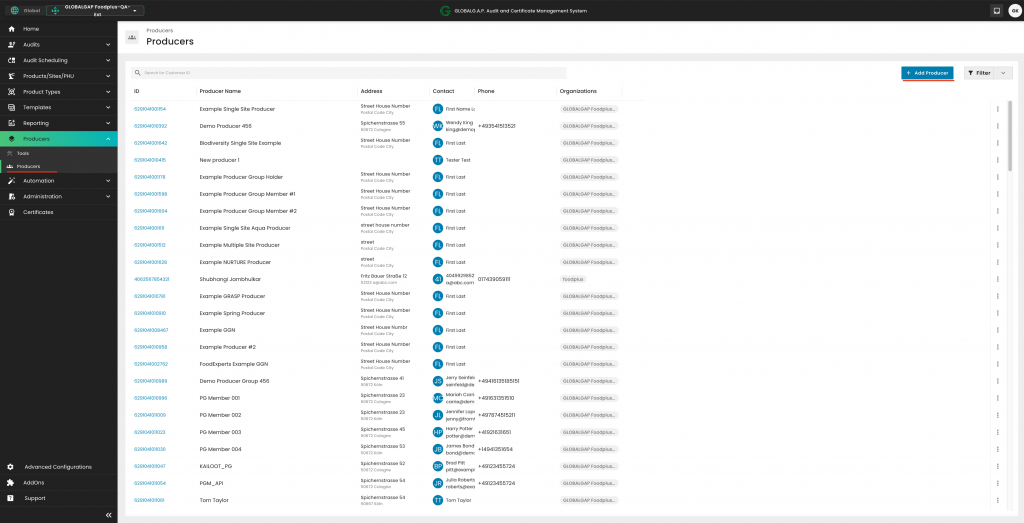Image resolution: width=1024 pixels, height=523 pixels.
Task: Click the Advanced Configurations gear icon
Action: [x=11, y=467]
